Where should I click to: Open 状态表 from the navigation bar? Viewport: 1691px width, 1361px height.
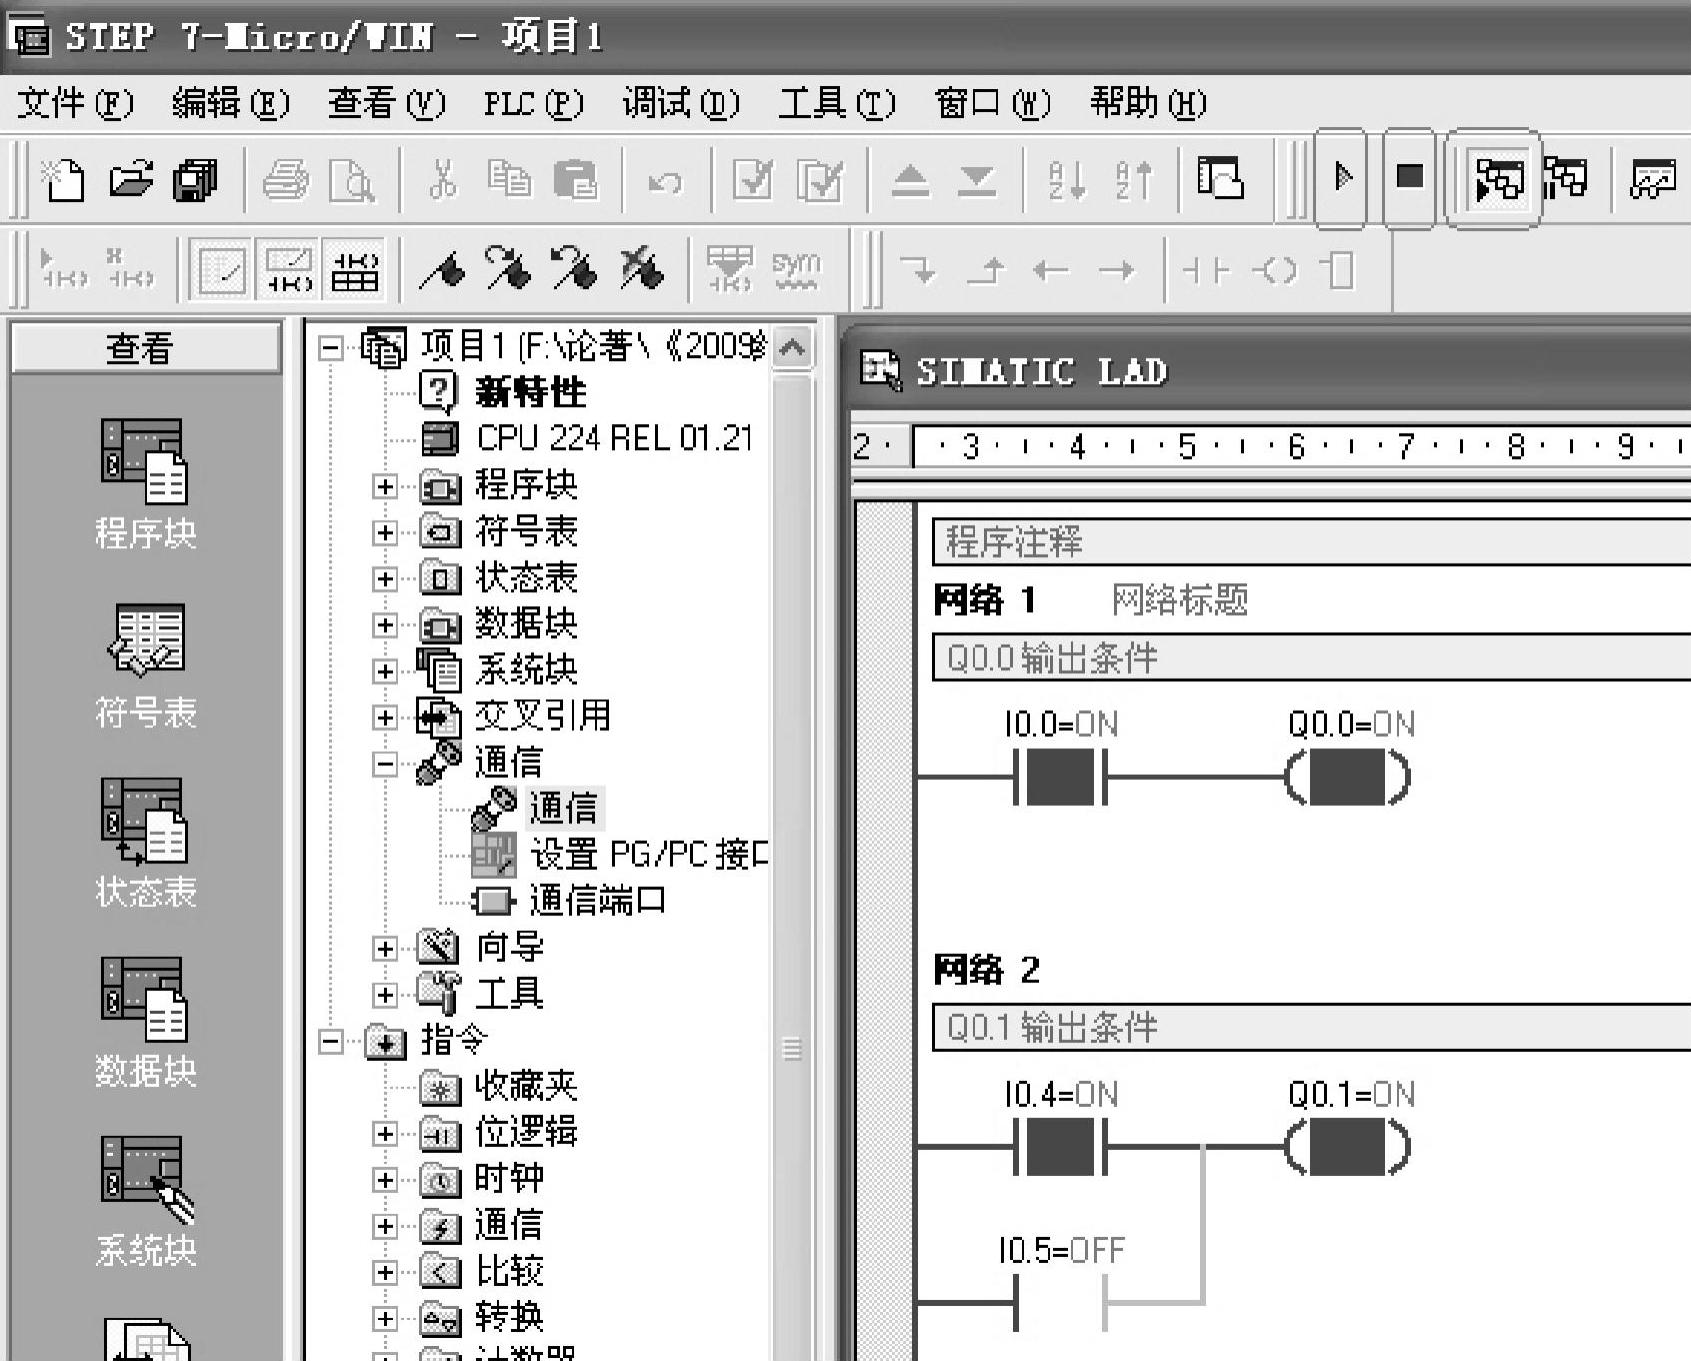point(145,845)
